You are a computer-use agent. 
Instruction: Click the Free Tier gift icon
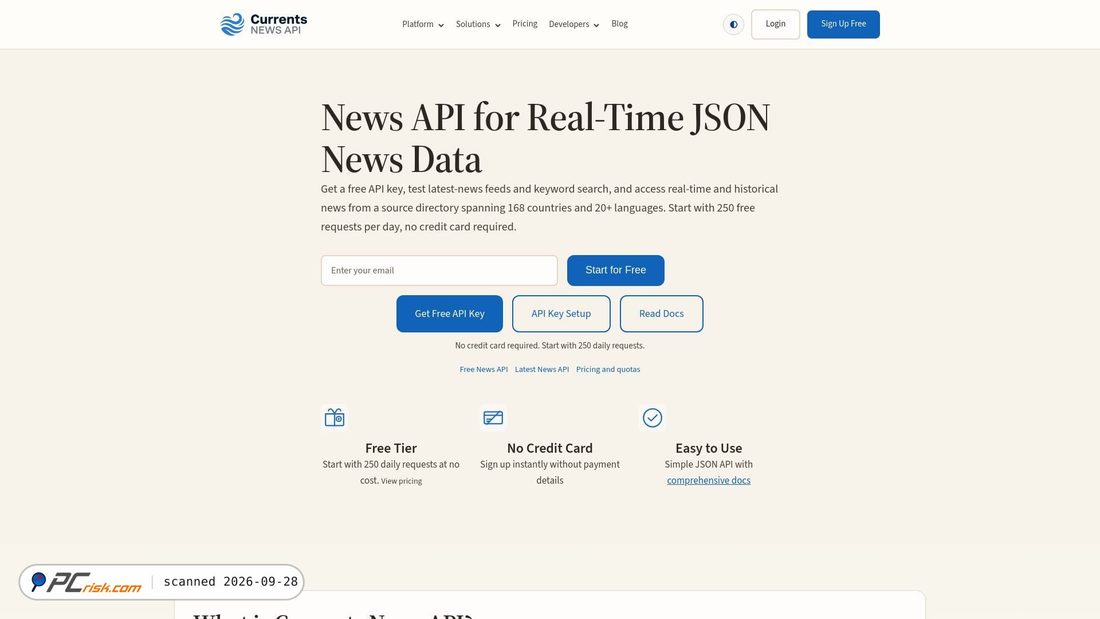pos(335,418)
